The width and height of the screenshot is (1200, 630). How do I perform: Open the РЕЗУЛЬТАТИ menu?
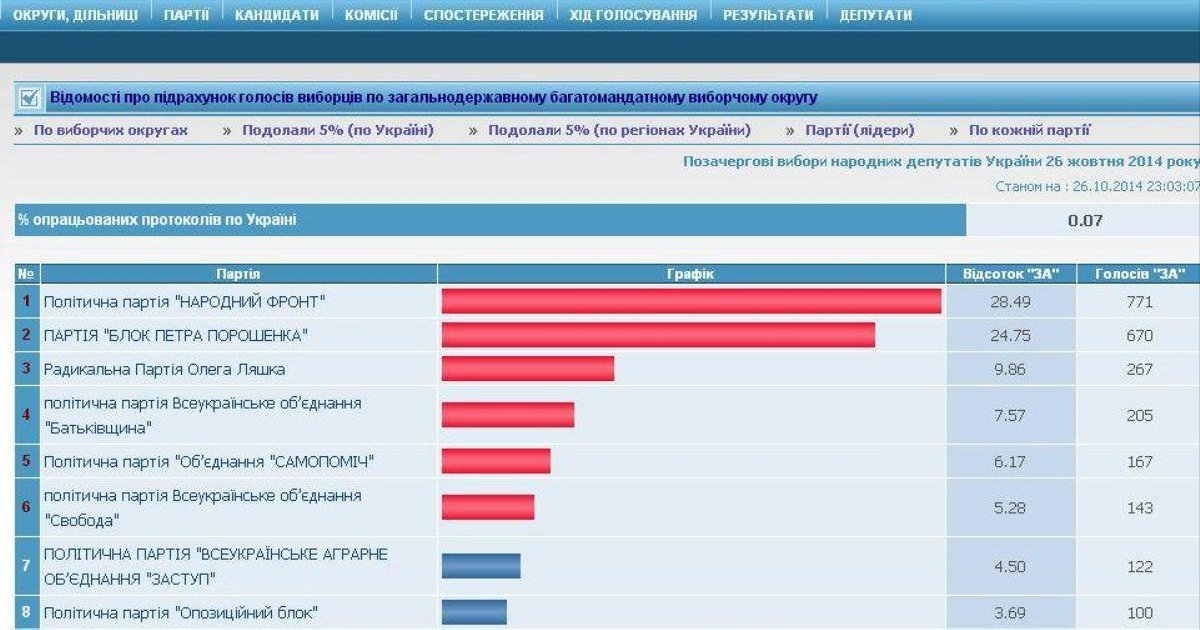[768, 15]
